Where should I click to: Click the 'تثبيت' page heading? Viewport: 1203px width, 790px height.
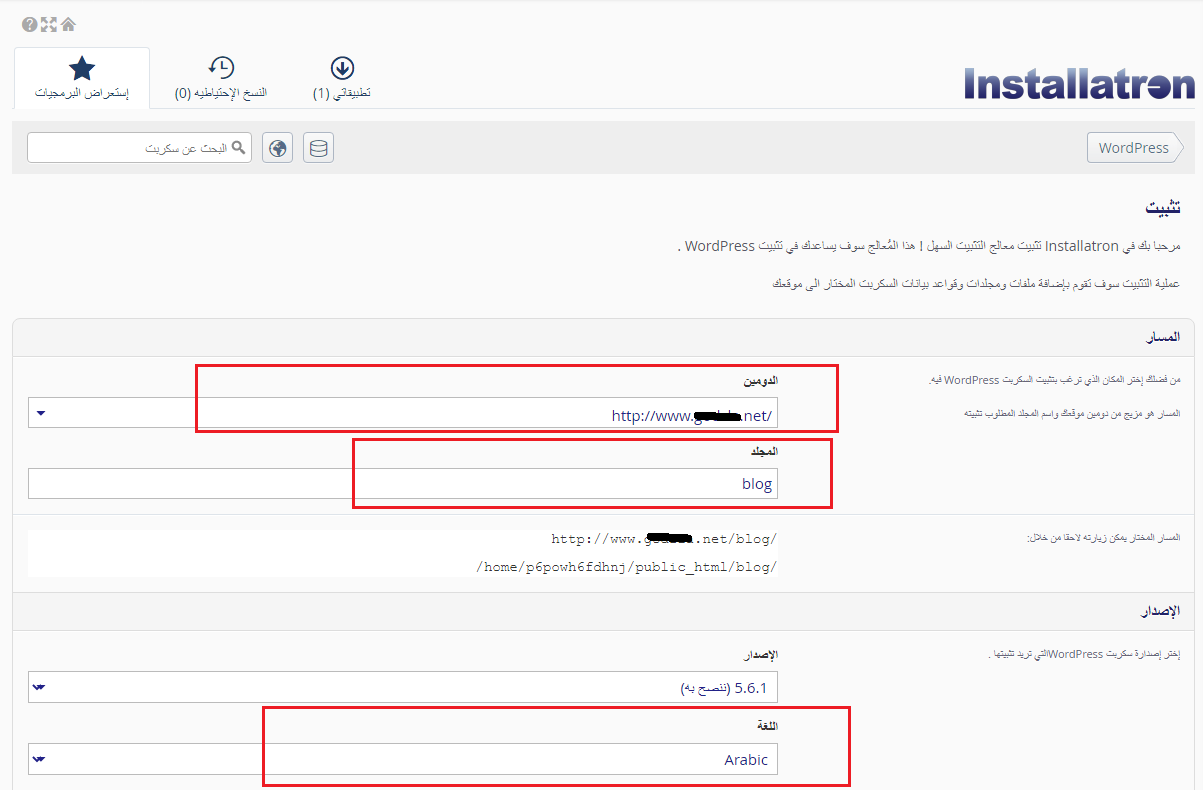pyautogui.click(x=1163, y=207)
